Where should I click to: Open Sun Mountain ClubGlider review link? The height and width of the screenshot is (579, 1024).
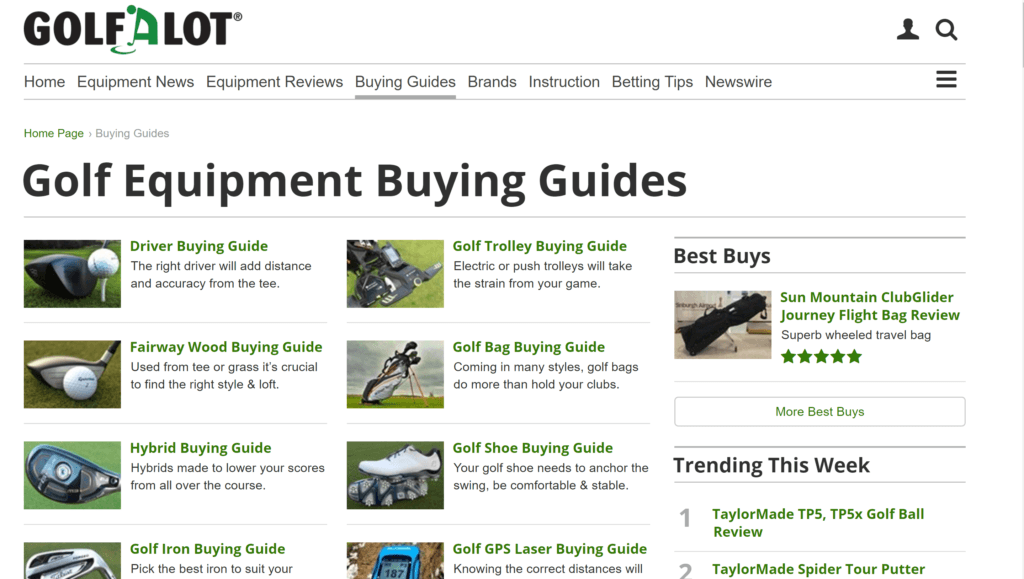(870, 306)
